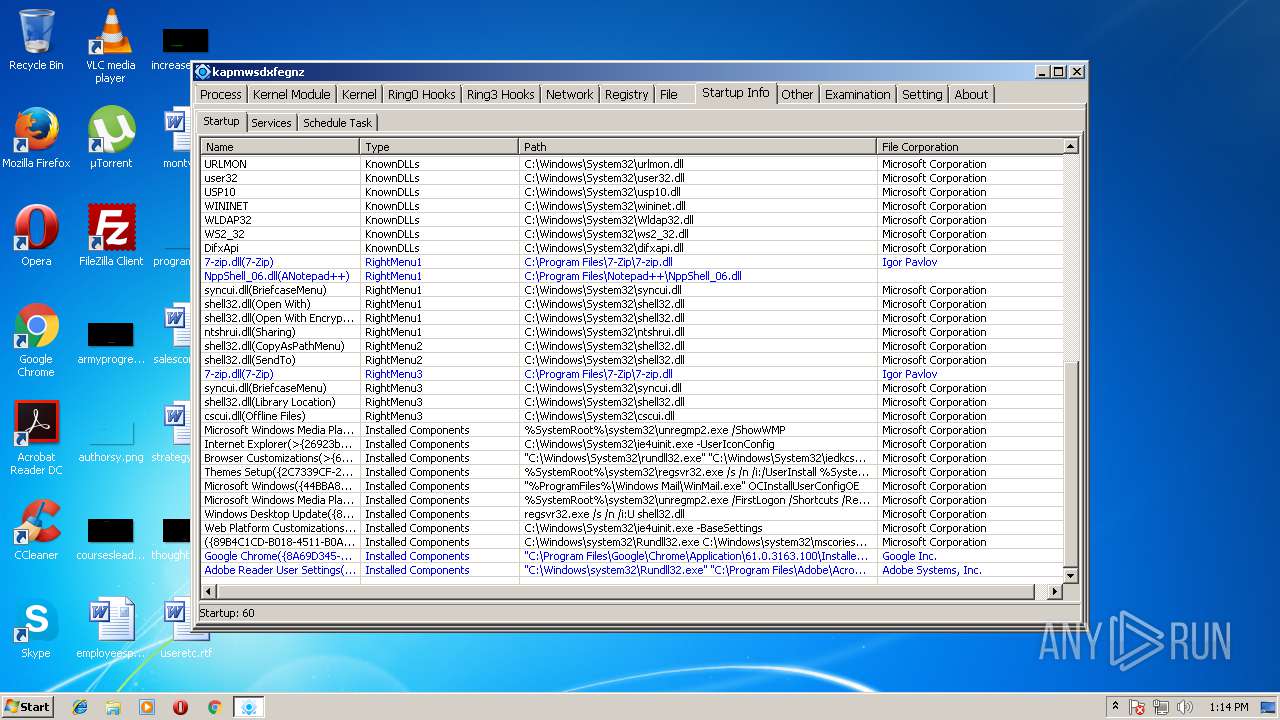Select the Schedule Task sub-tab
1280x720 pixels.
click(x=337, y=123)
